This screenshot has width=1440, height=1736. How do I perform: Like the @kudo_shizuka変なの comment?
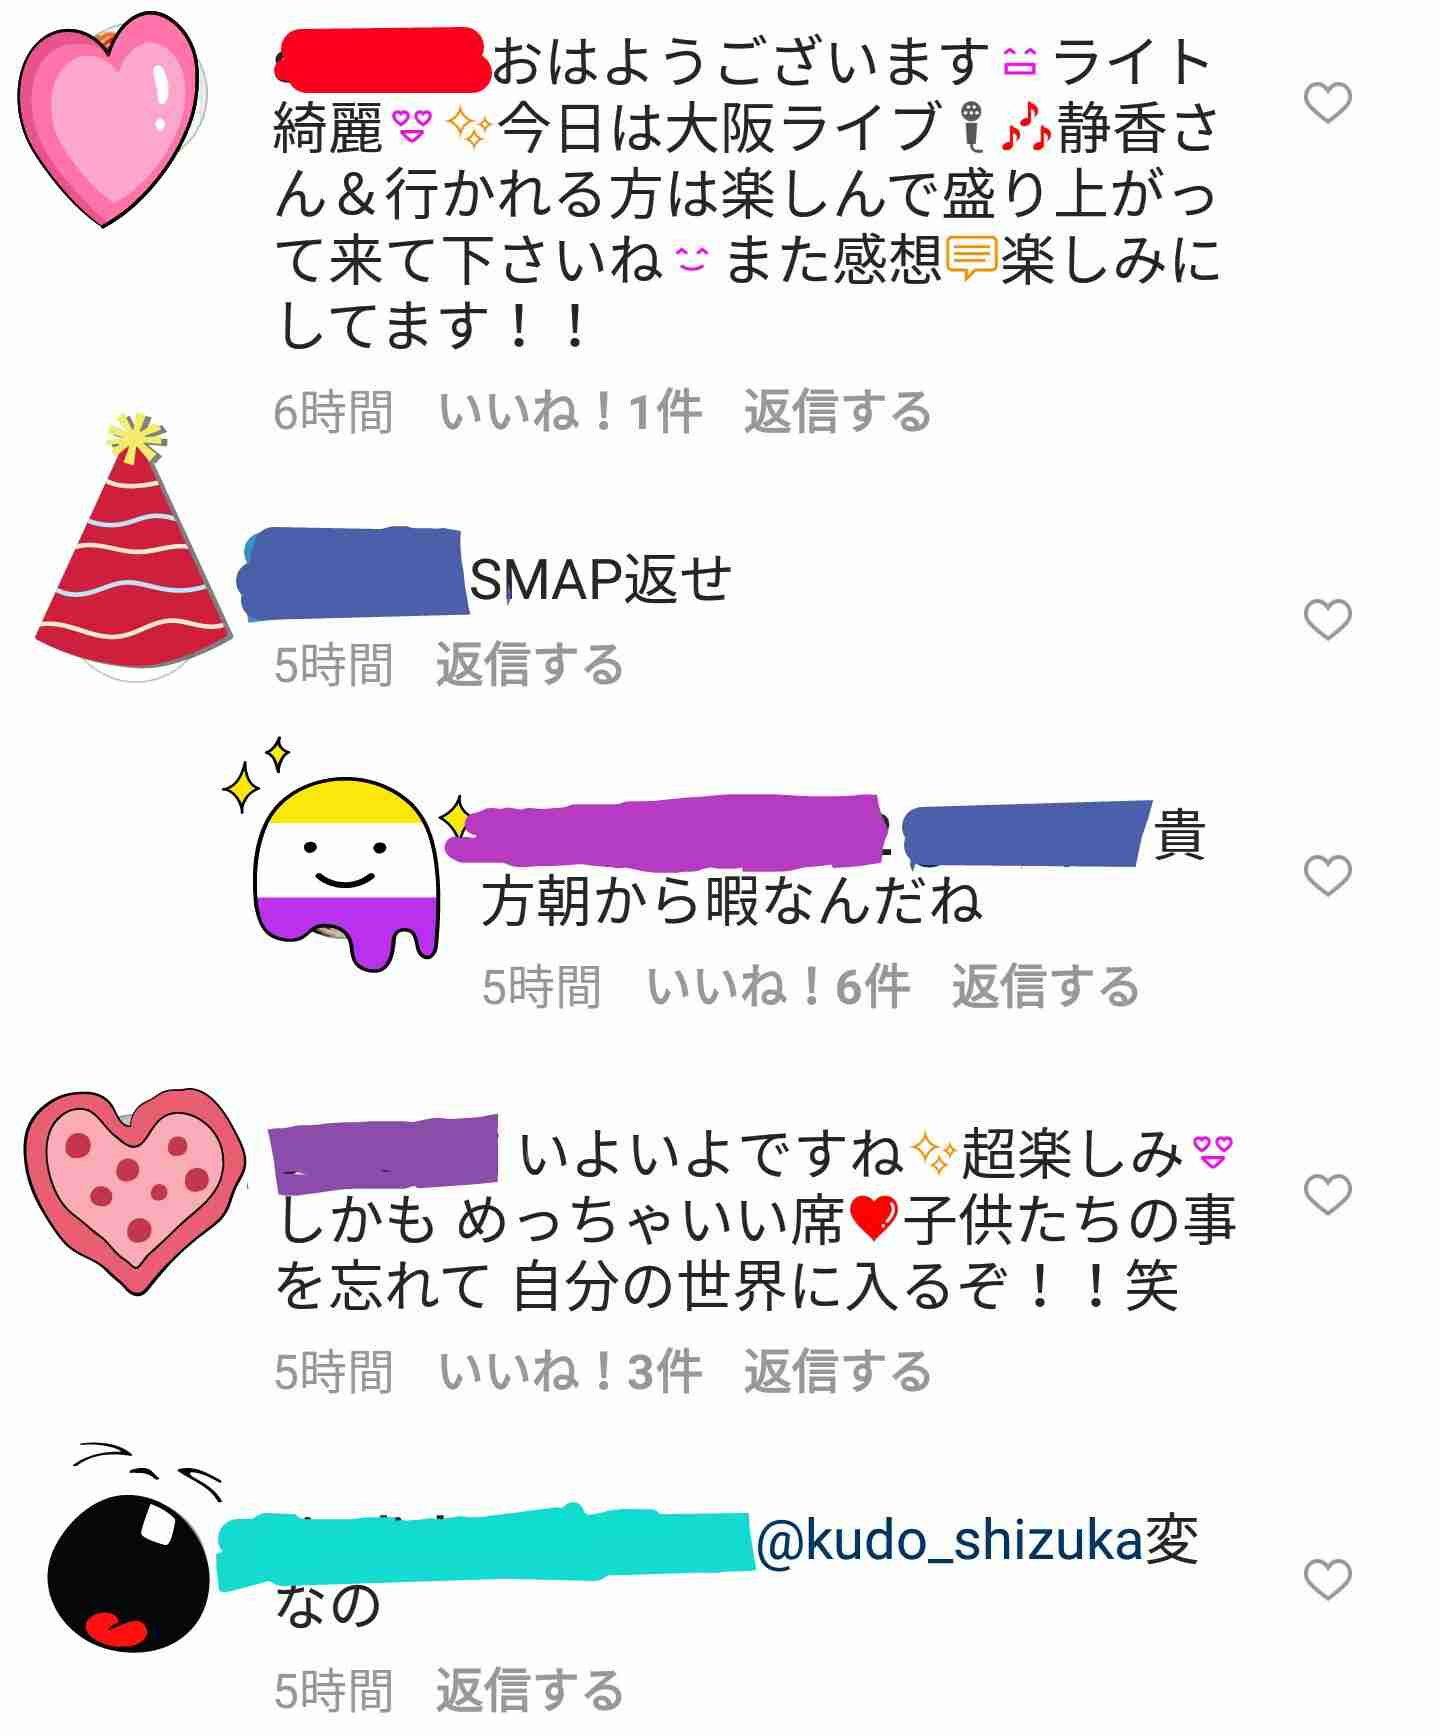[x=1328, y=1579]
